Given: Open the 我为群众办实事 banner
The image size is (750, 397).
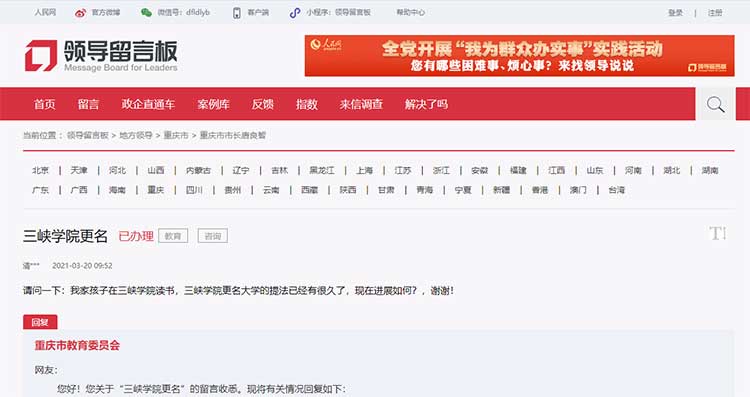Looking at the screenshot, I should tap(519, 55).
